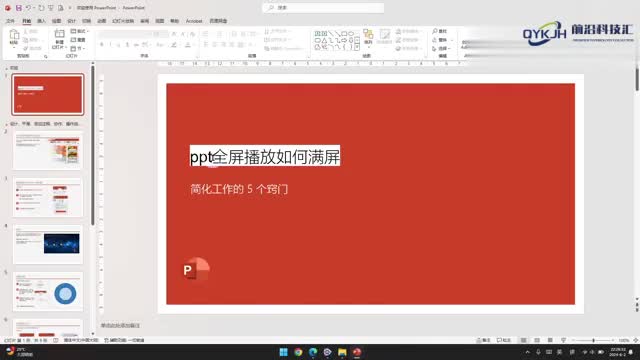640x360 pixels.
Task: Undo the last action in title bar
Action: coord(28,8)
